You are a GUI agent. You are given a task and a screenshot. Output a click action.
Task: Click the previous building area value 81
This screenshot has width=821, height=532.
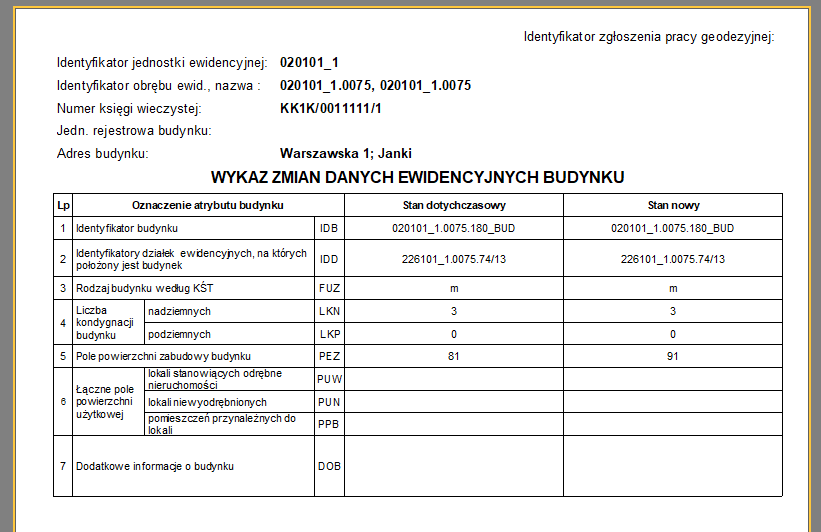[453, 356]
